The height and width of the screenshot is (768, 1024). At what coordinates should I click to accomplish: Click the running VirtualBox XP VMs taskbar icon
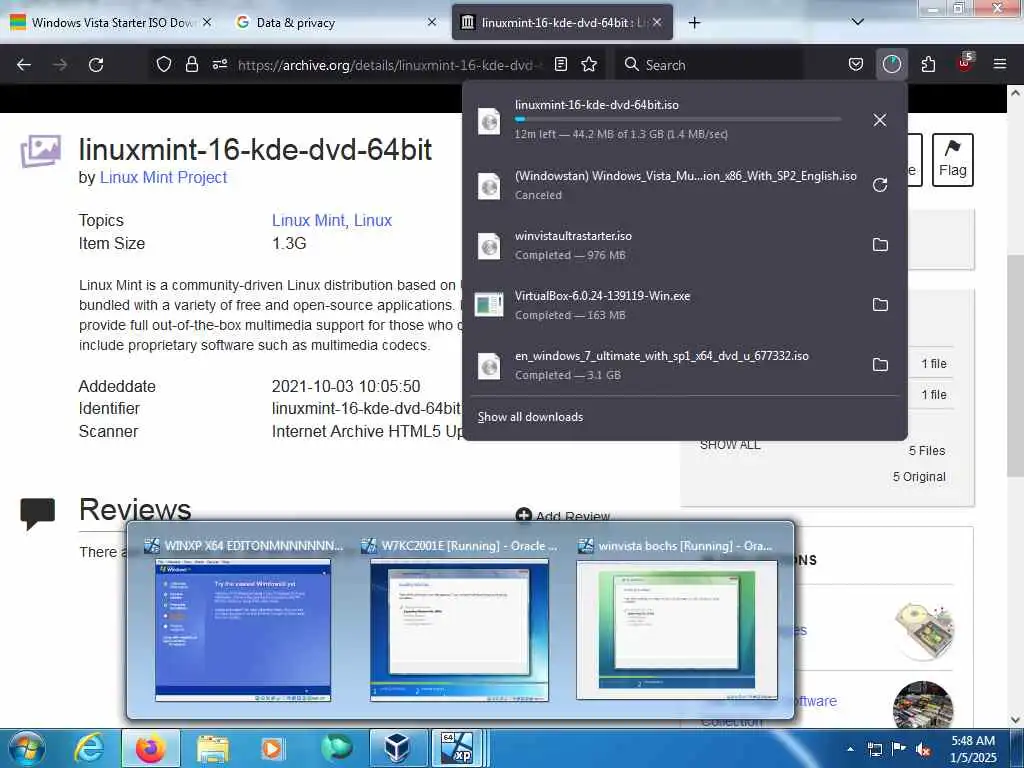(x=458, y=748)
